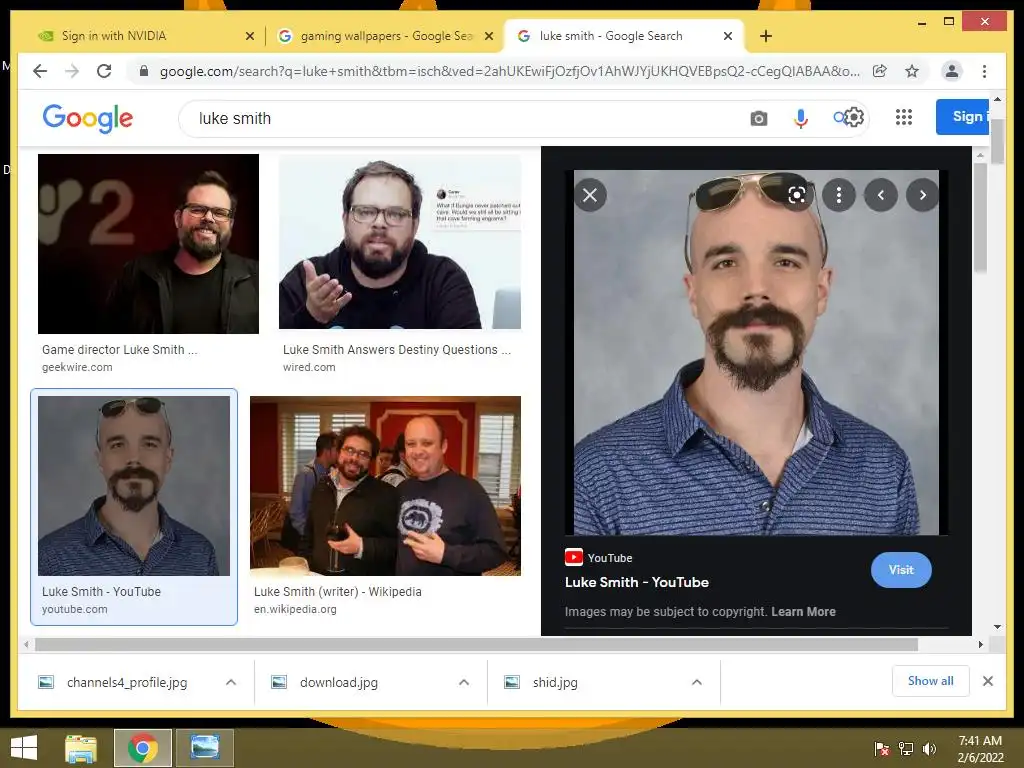Go back to the previous page
Screen dimensions: 1024x768
click(40, 71)
